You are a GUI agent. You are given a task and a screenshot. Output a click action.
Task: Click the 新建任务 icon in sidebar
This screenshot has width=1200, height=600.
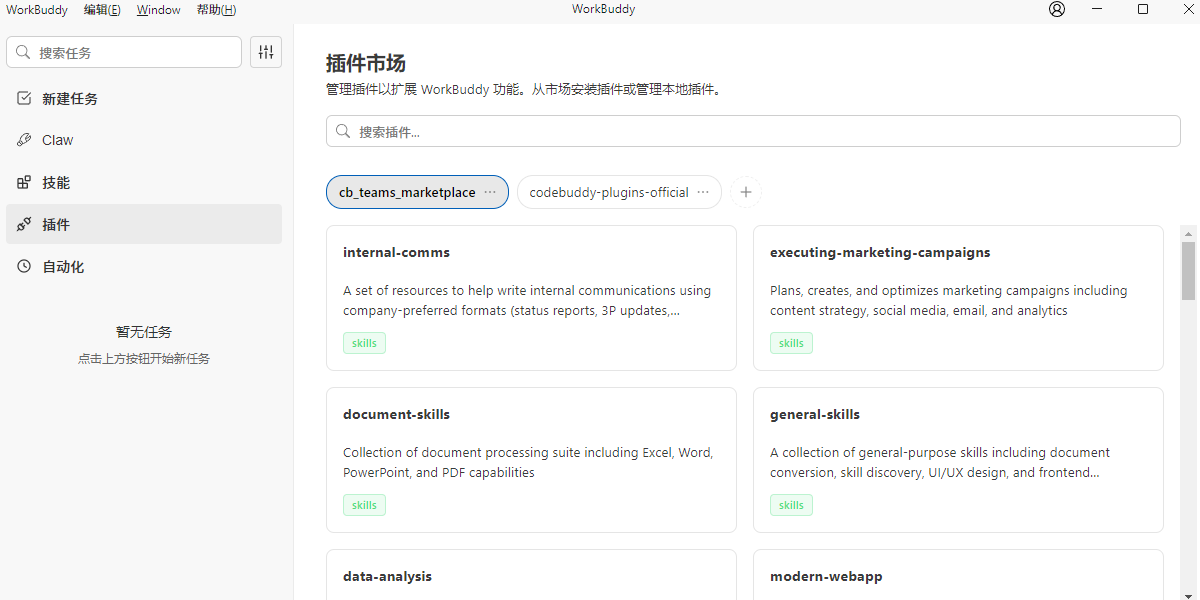(x=25, y=98)
